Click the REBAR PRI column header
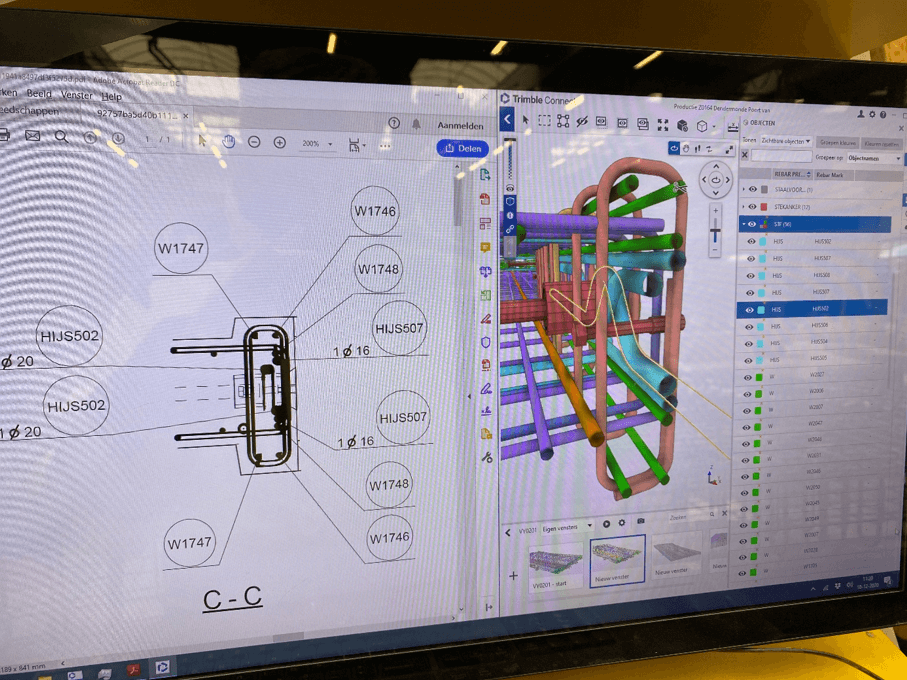907x680 pixels. (x=791, y=174)
